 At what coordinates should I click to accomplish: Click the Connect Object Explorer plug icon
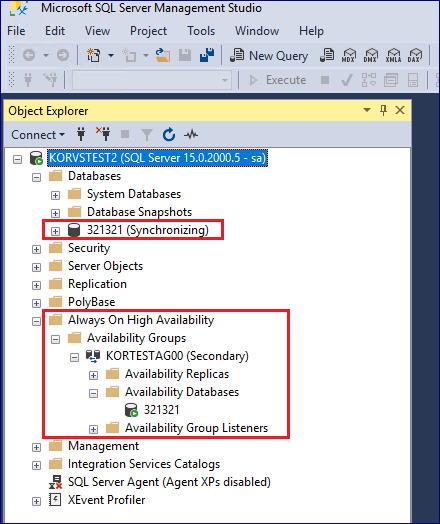pyautogui.click(x=81, y=135)
